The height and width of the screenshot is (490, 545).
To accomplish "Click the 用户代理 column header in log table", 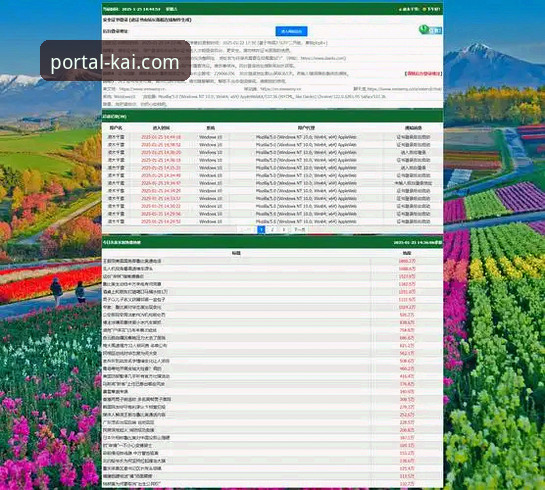I will [306, 128].
